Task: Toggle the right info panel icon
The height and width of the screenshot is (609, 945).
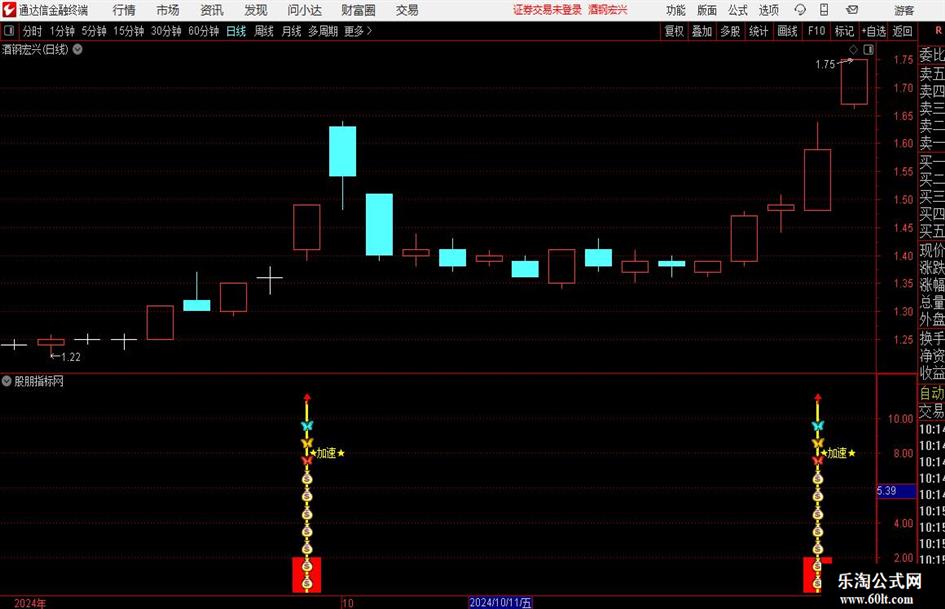Action: (868, 49)
